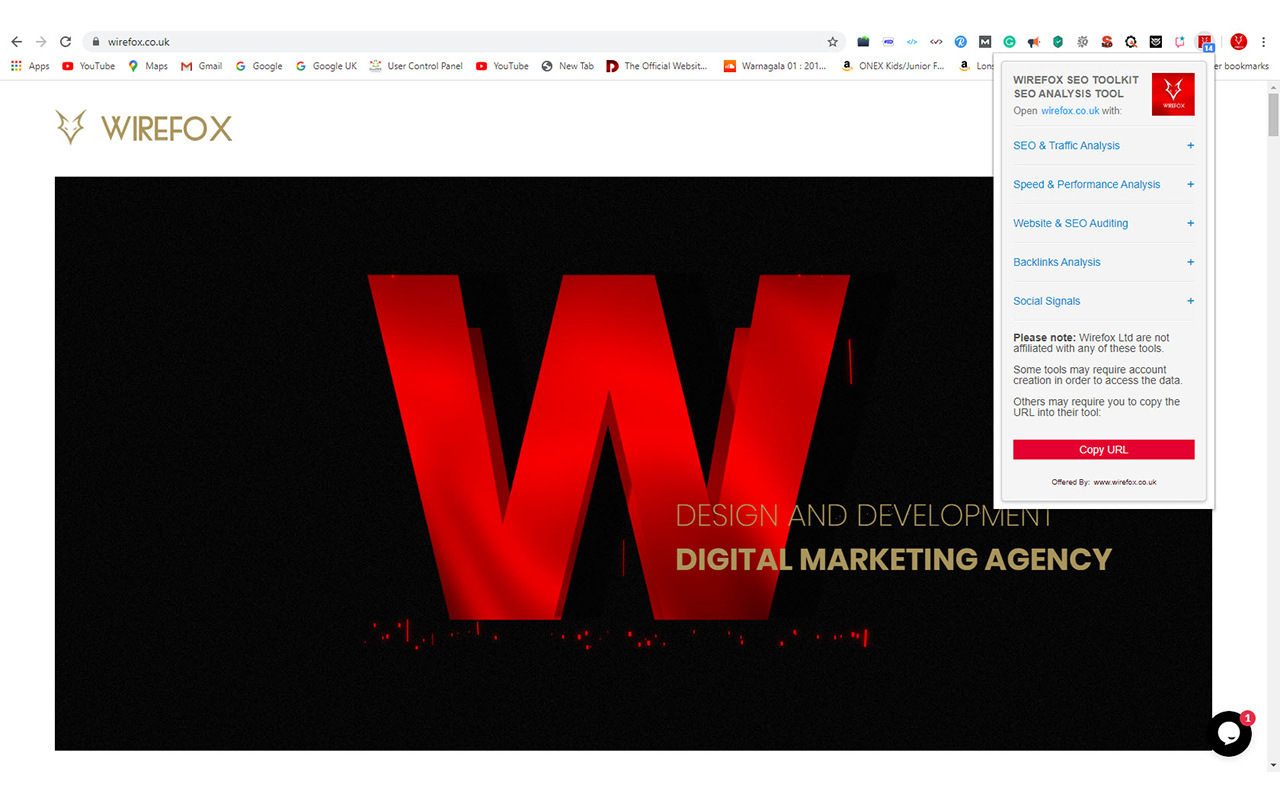Open the Apps bookmark shortcut
1280x800 pixels.
(x=30, y=66)
